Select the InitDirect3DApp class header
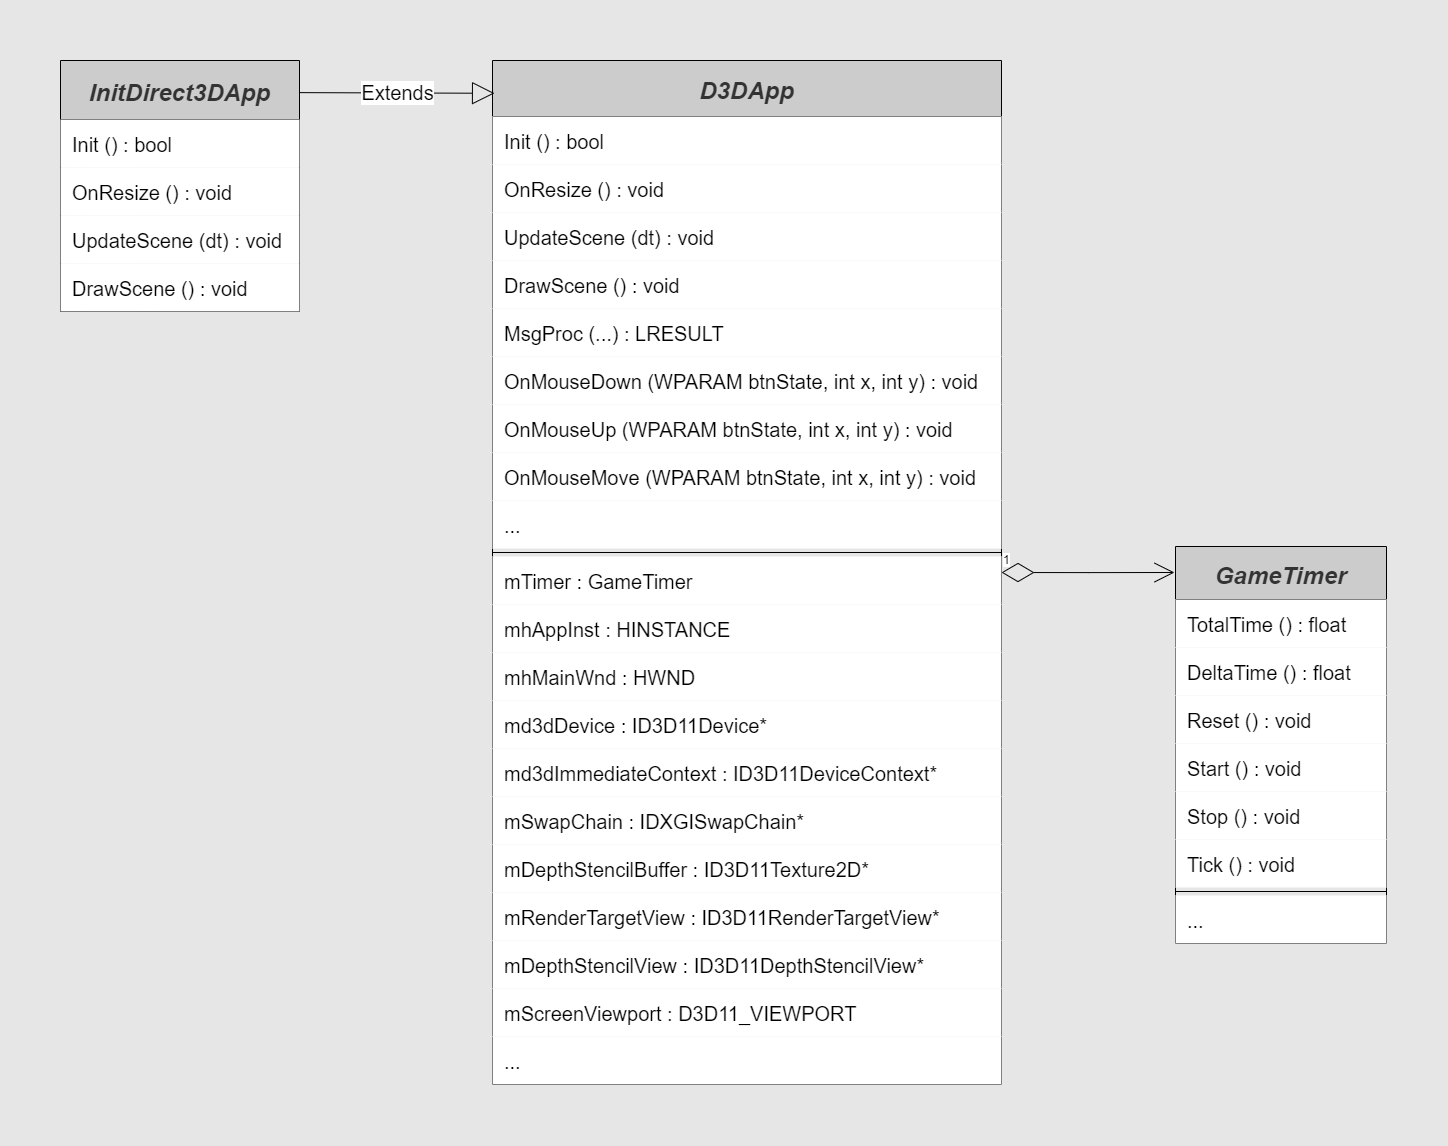The width and height of the screenshot is (1448, 1146). 180,91
